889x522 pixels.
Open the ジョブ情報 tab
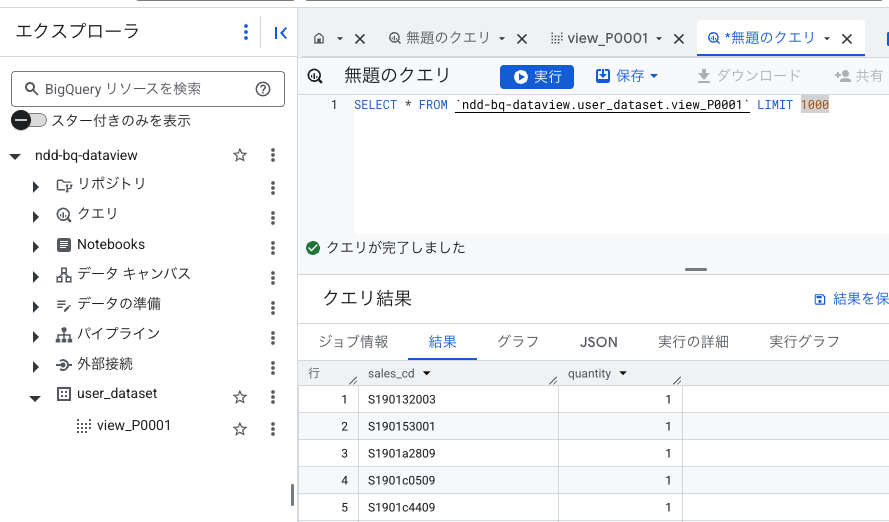[353, 342]
